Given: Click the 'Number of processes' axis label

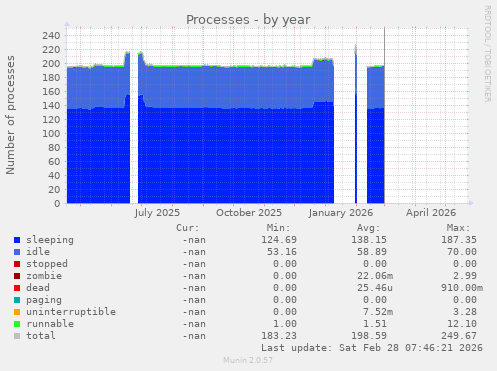Looking at the screenshot, I should [10, 115].
